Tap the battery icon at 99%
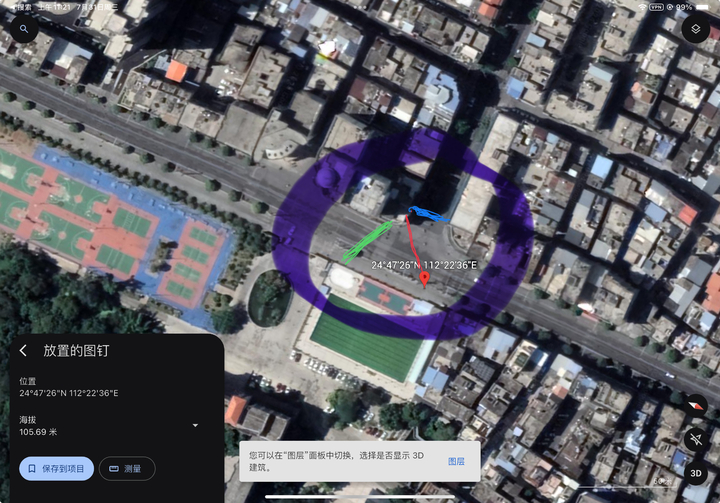 [x=703, y=7]
